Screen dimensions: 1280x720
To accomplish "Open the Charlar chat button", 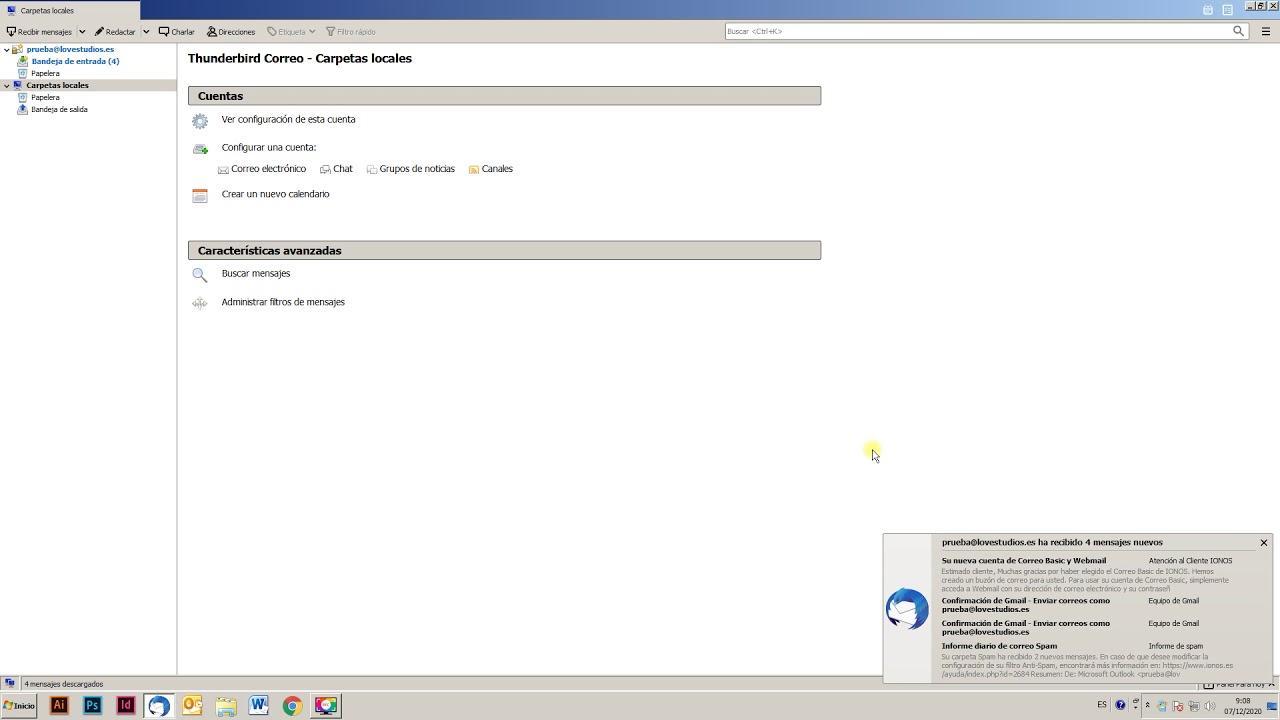I will [177, 32].
